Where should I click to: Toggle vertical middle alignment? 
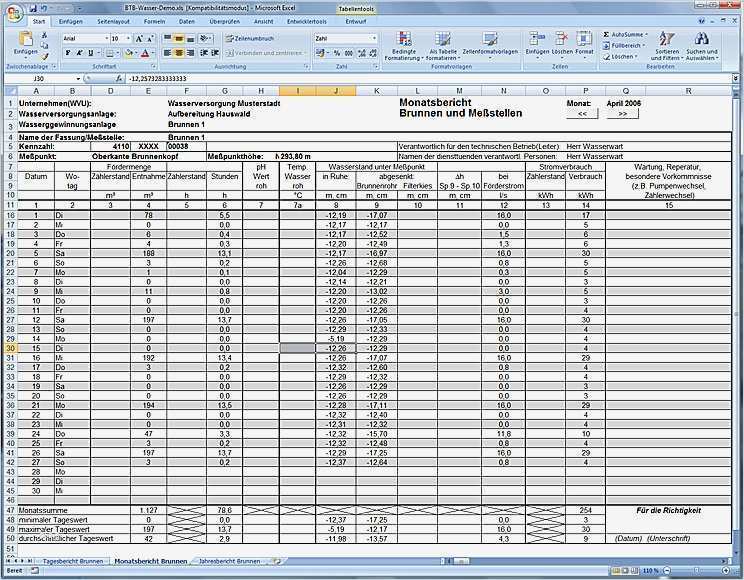179,38
